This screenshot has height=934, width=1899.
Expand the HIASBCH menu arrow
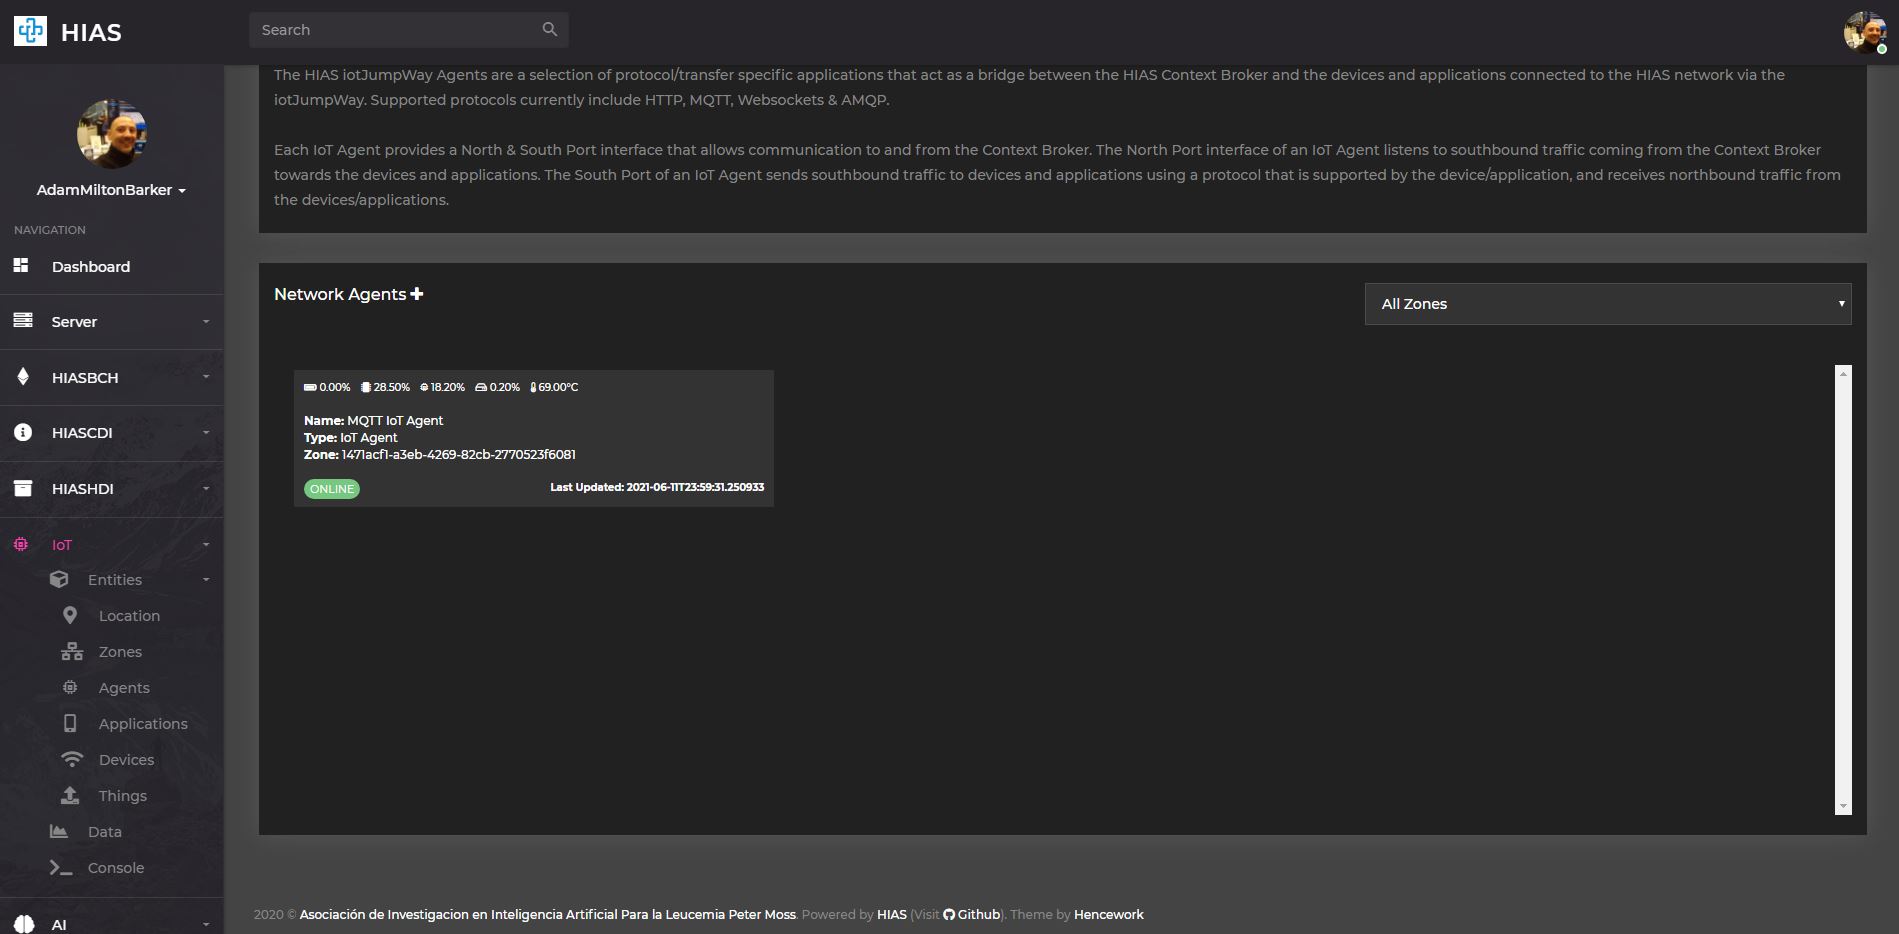pos(206,377)
